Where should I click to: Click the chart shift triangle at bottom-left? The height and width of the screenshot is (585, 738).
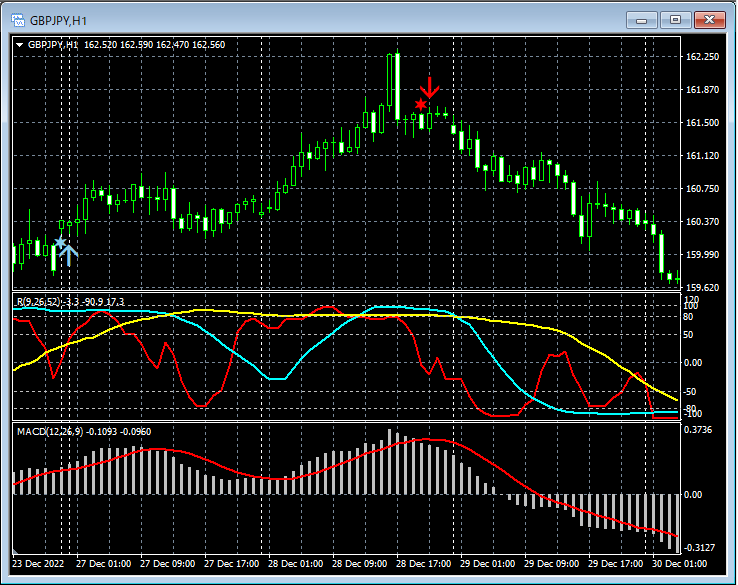pos(17,552)
